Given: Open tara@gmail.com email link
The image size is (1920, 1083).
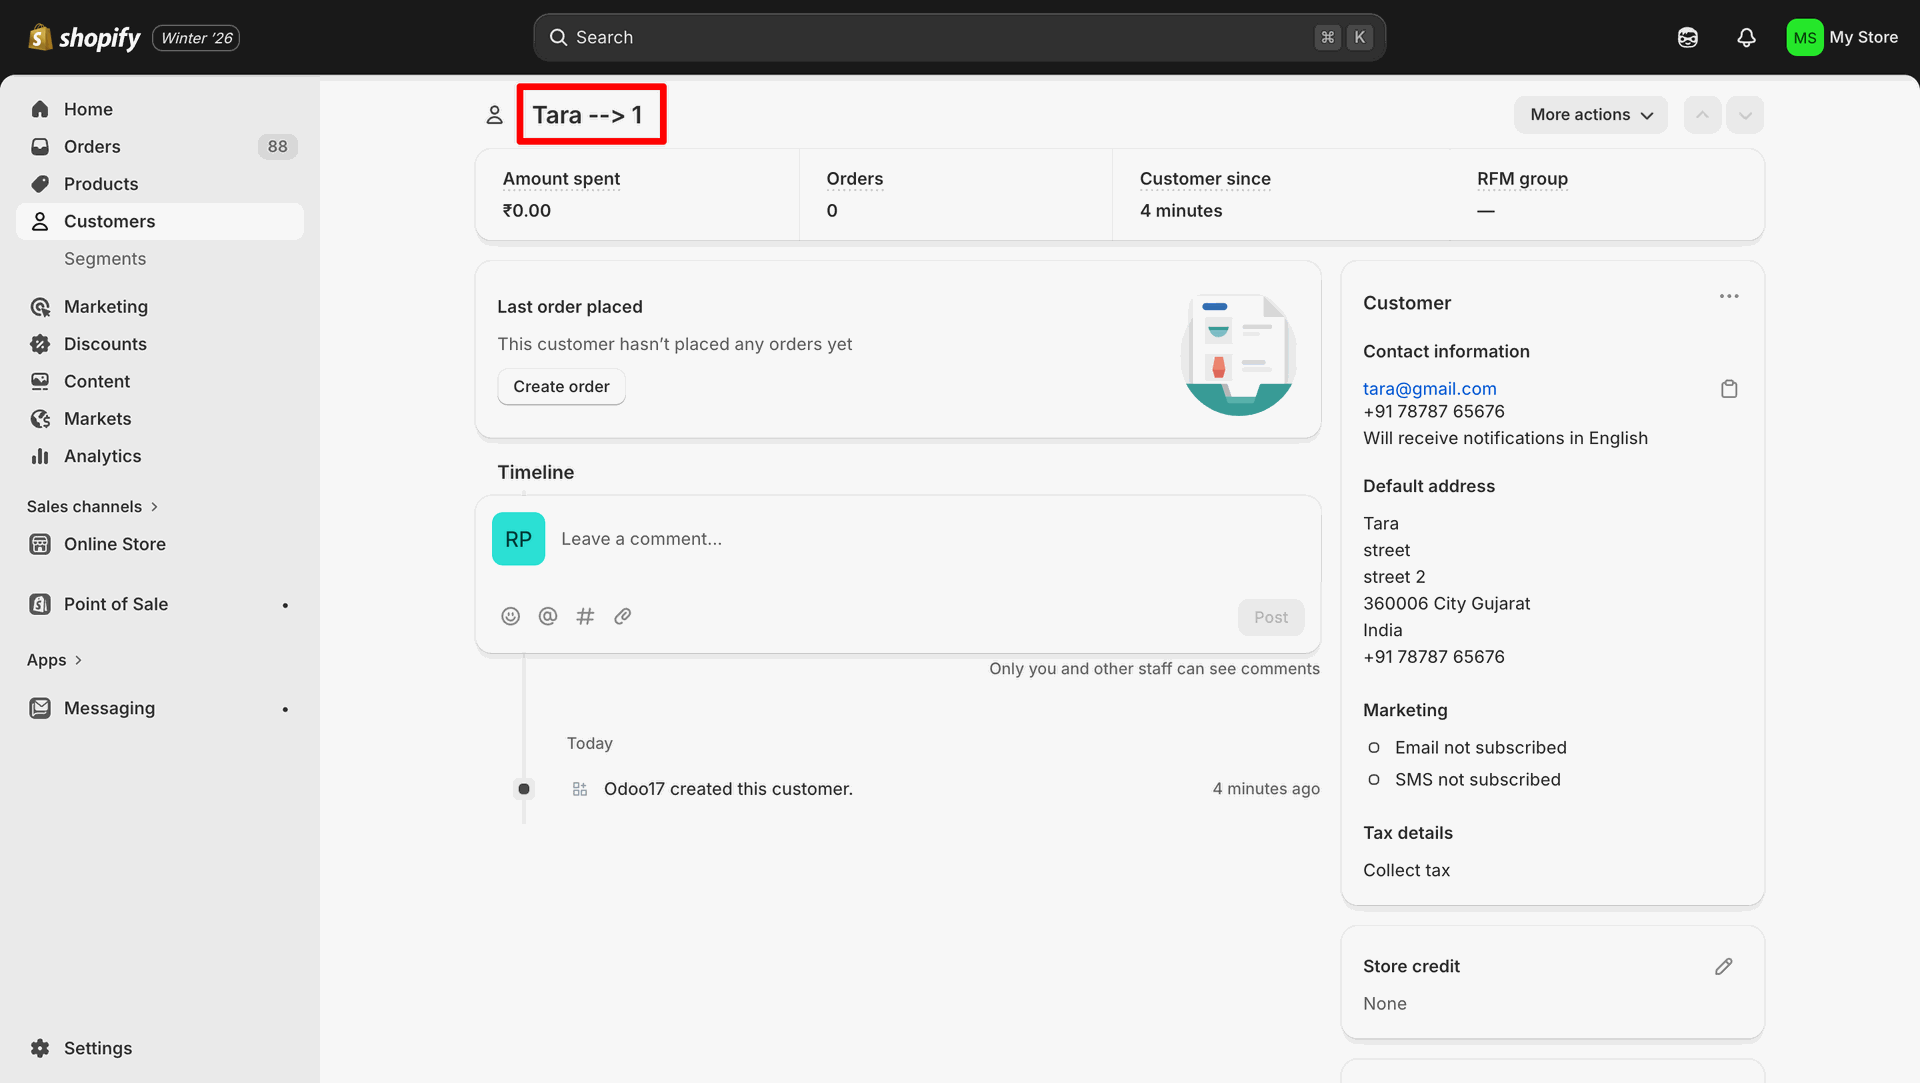Looking at the screenshot, I should click(x=1429, y=388).
